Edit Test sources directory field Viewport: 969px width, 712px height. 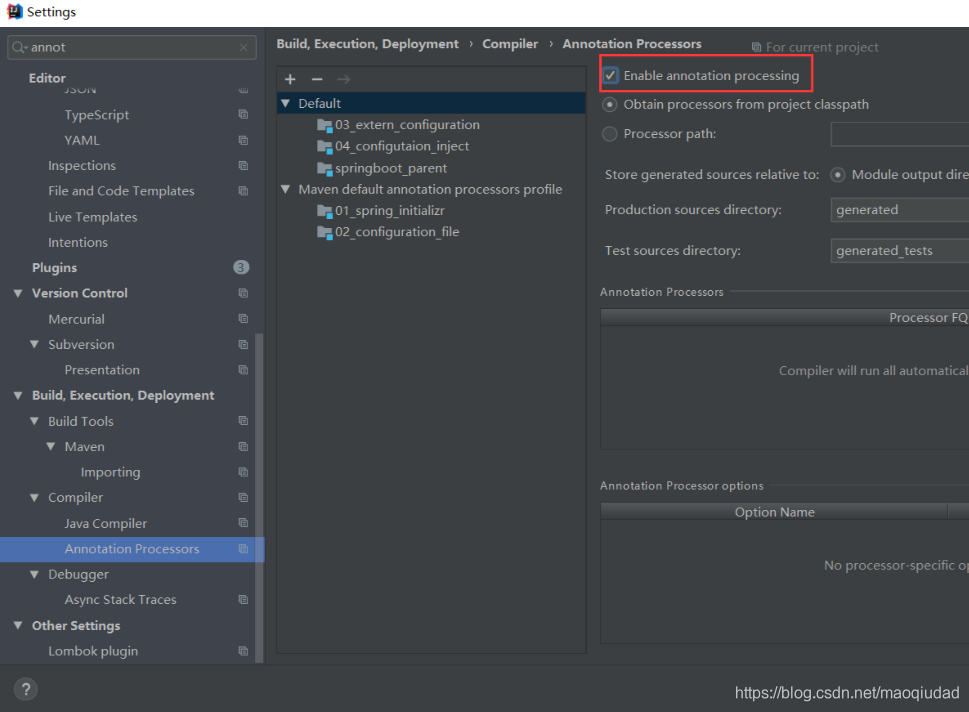click(900, 251)
